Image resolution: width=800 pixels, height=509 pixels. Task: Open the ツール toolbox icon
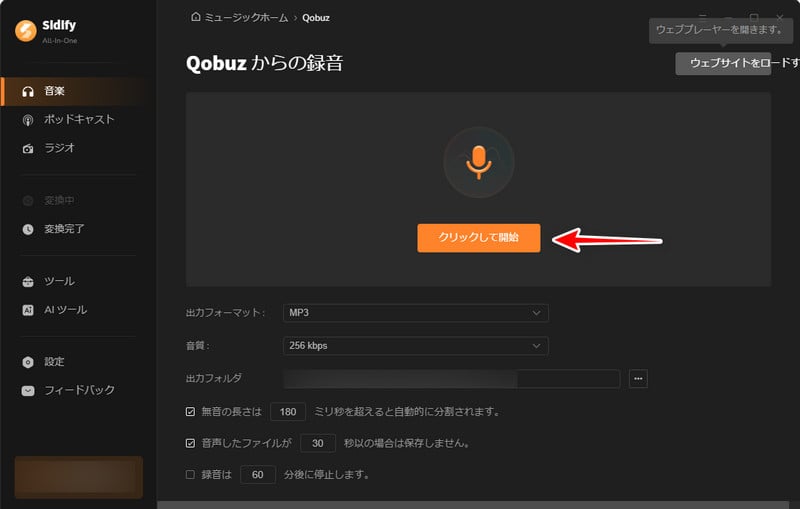pyautogui.click(x=28, y=282)
